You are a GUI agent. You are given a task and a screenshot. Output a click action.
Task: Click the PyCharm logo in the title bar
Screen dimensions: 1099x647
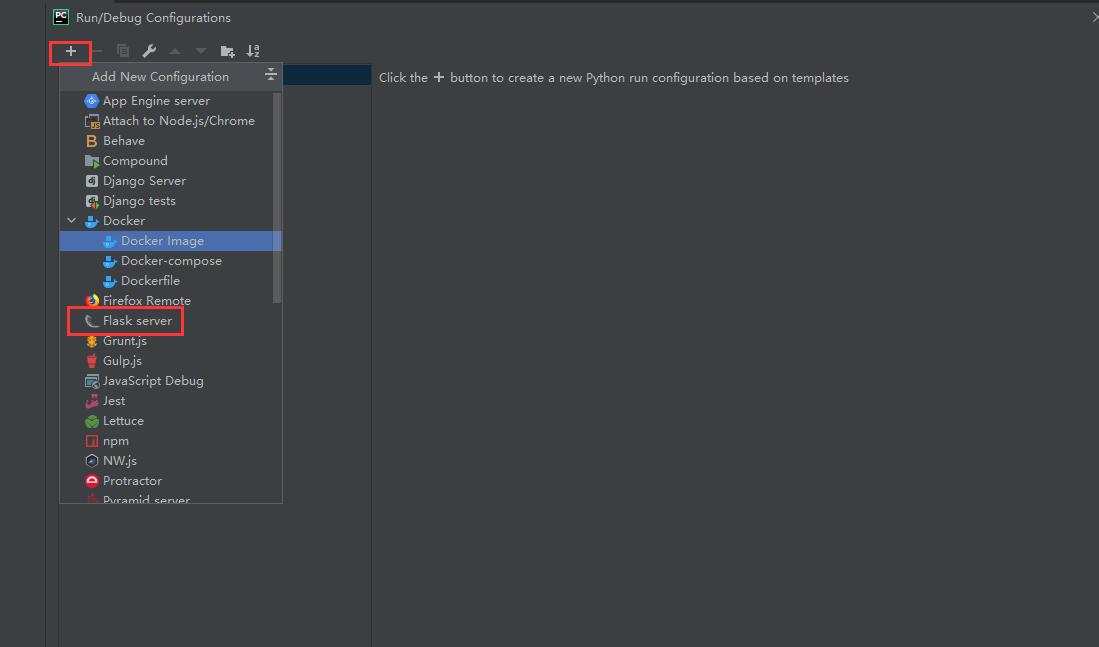click(61, 17)
